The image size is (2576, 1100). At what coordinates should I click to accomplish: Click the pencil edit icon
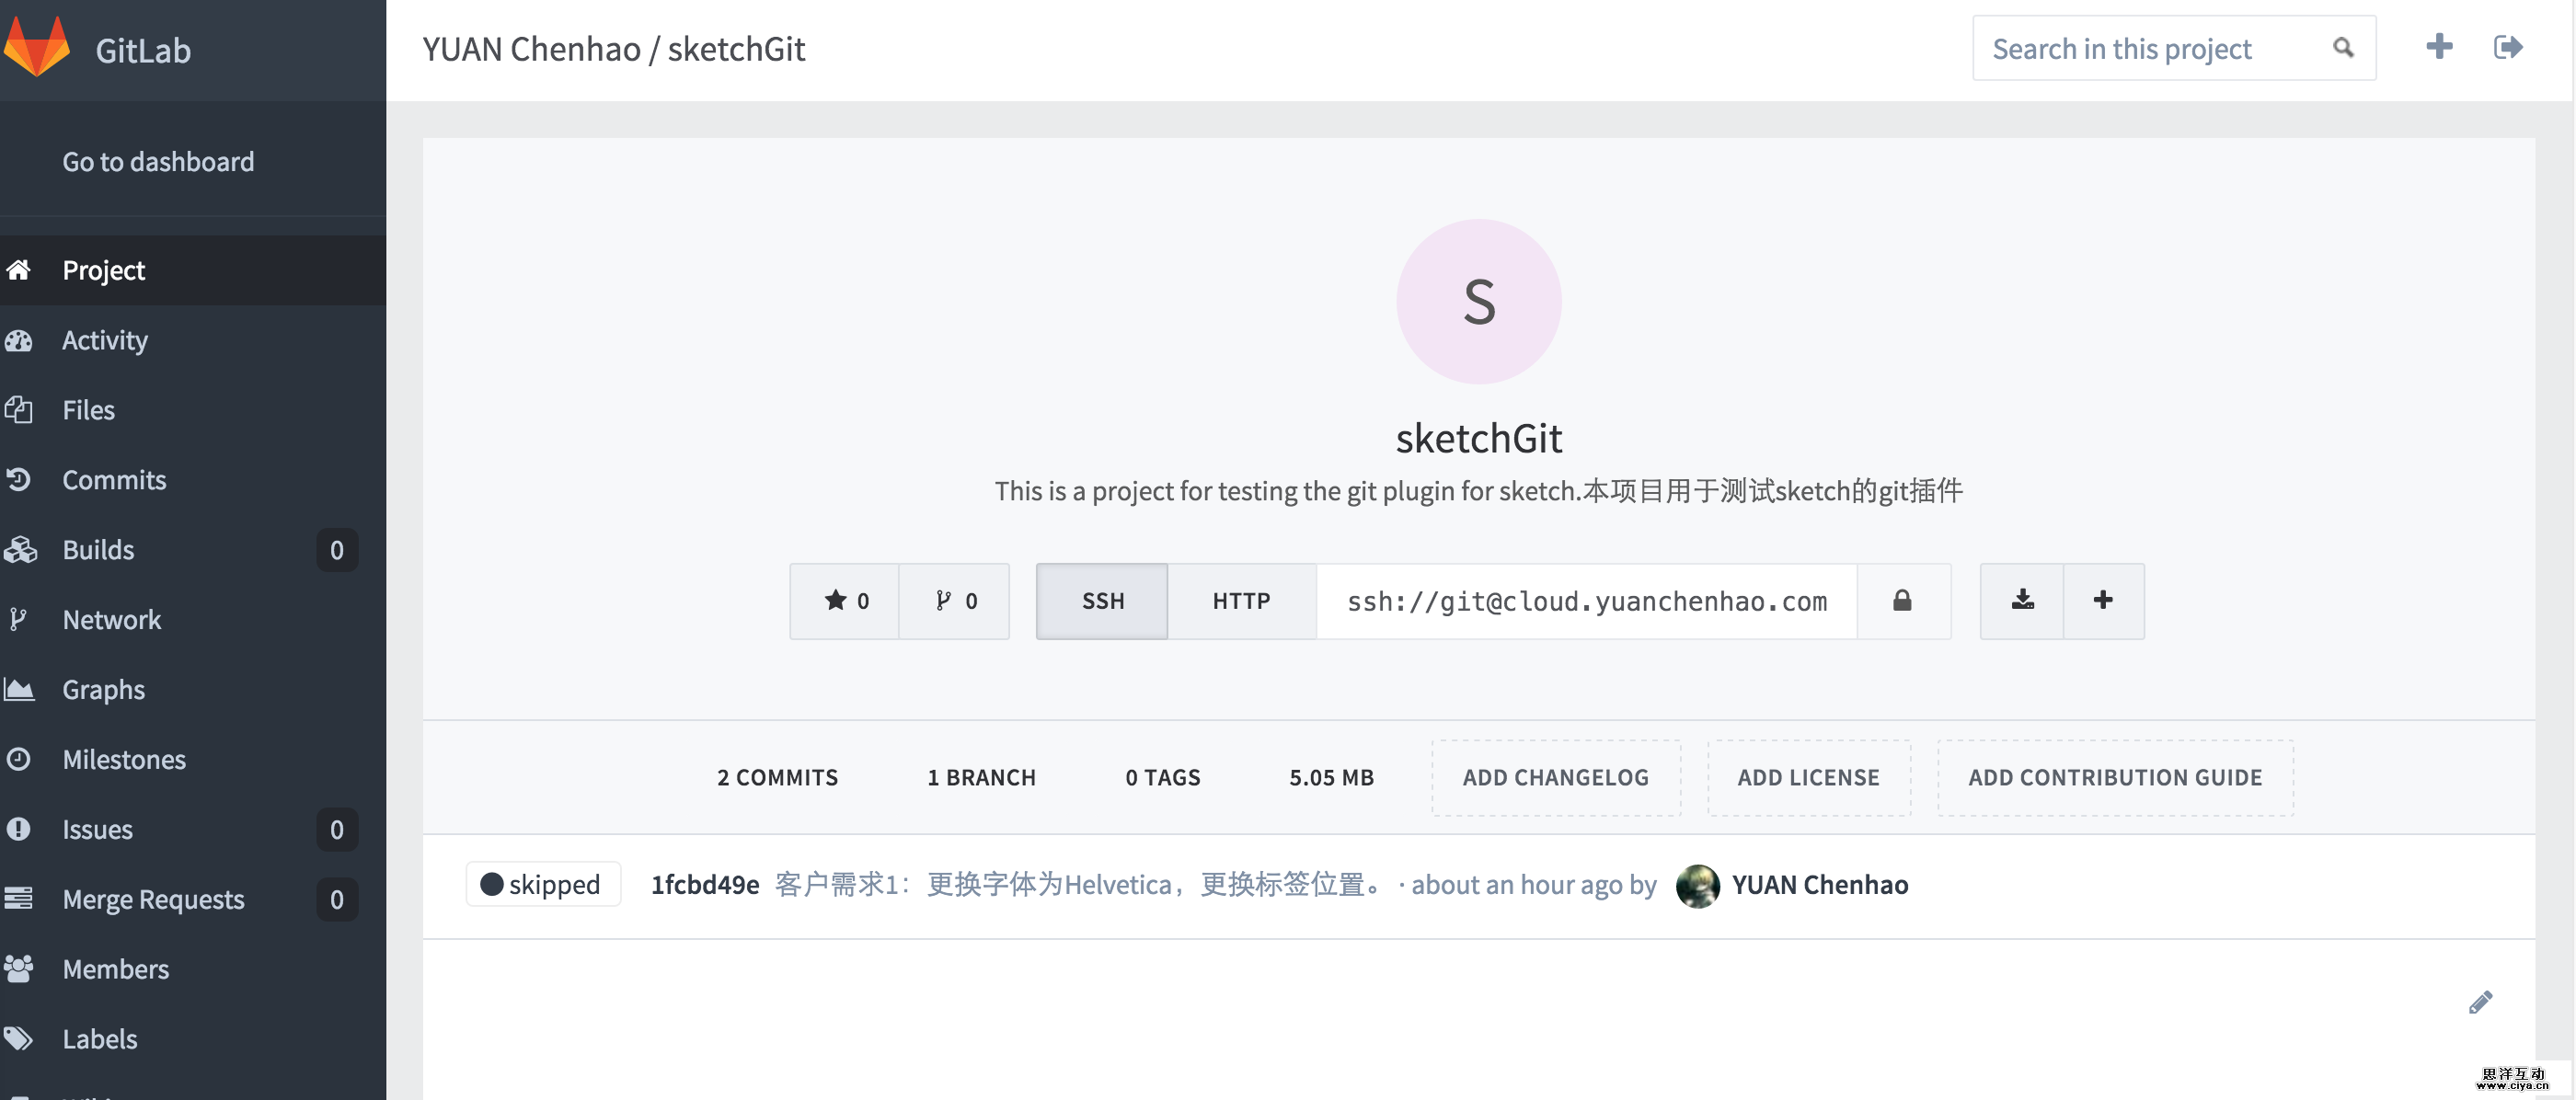pyautogui.click(x=2480, y=1002)
